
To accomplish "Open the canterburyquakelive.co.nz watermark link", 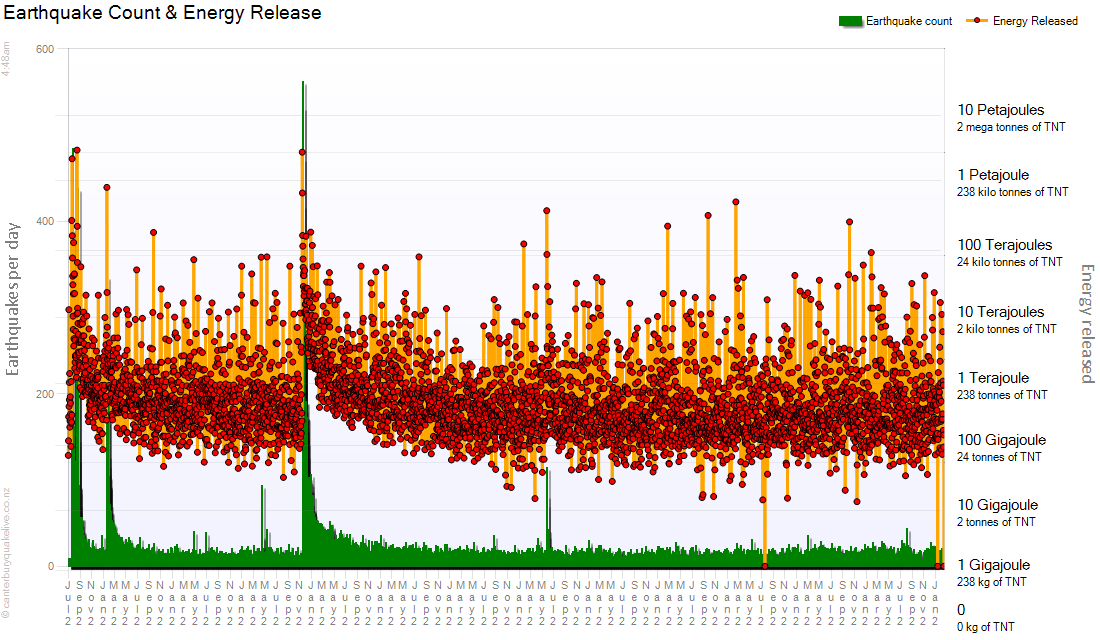I will (x=6, y=550).
